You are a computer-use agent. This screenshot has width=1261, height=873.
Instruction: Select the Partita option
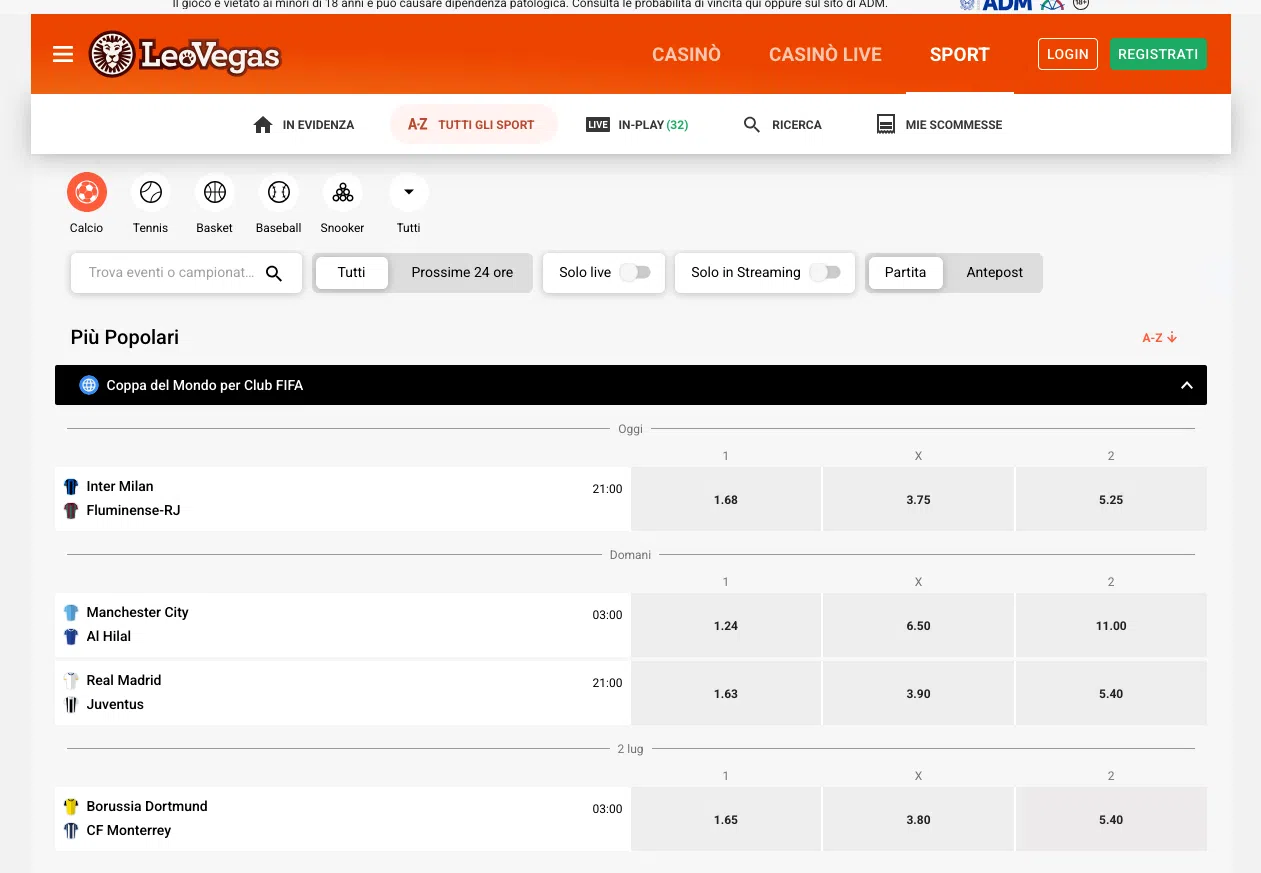point(906,272)
